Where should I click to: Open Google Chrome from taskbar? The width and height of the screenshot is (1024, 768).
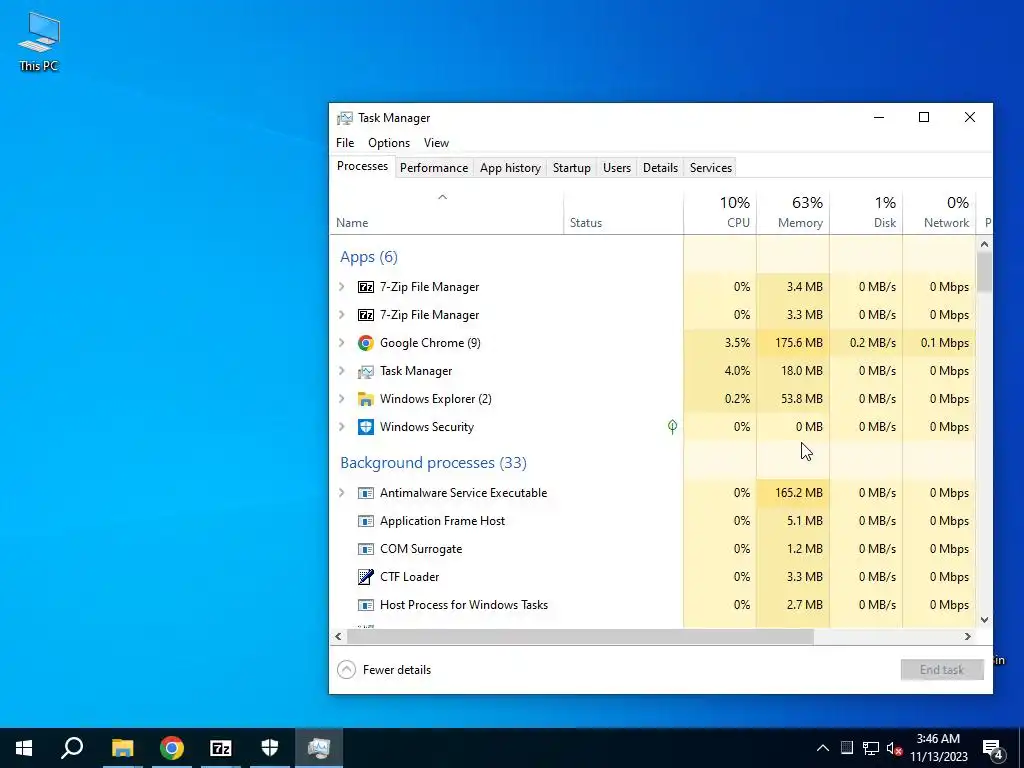172,748
